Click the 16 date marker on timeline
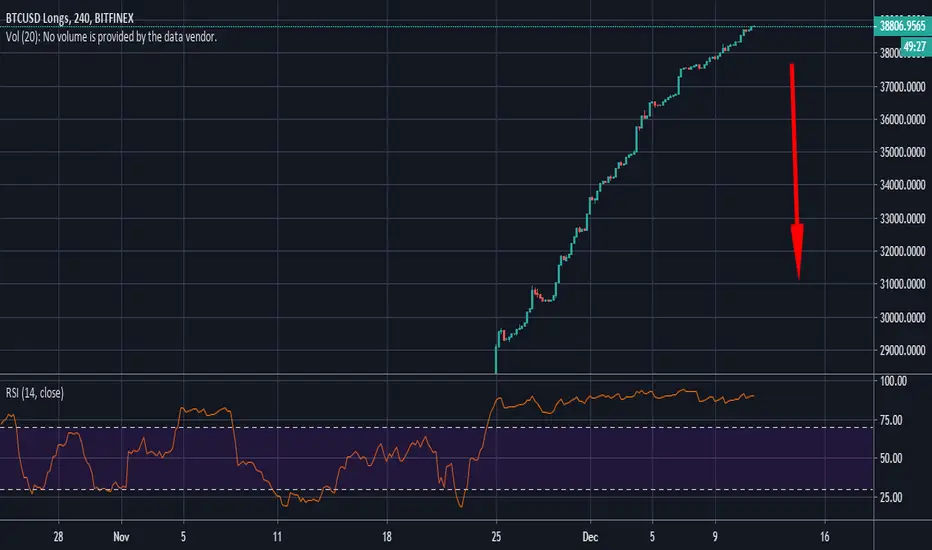Viewport: 932px width, 550px height. (x=824, y=537)
